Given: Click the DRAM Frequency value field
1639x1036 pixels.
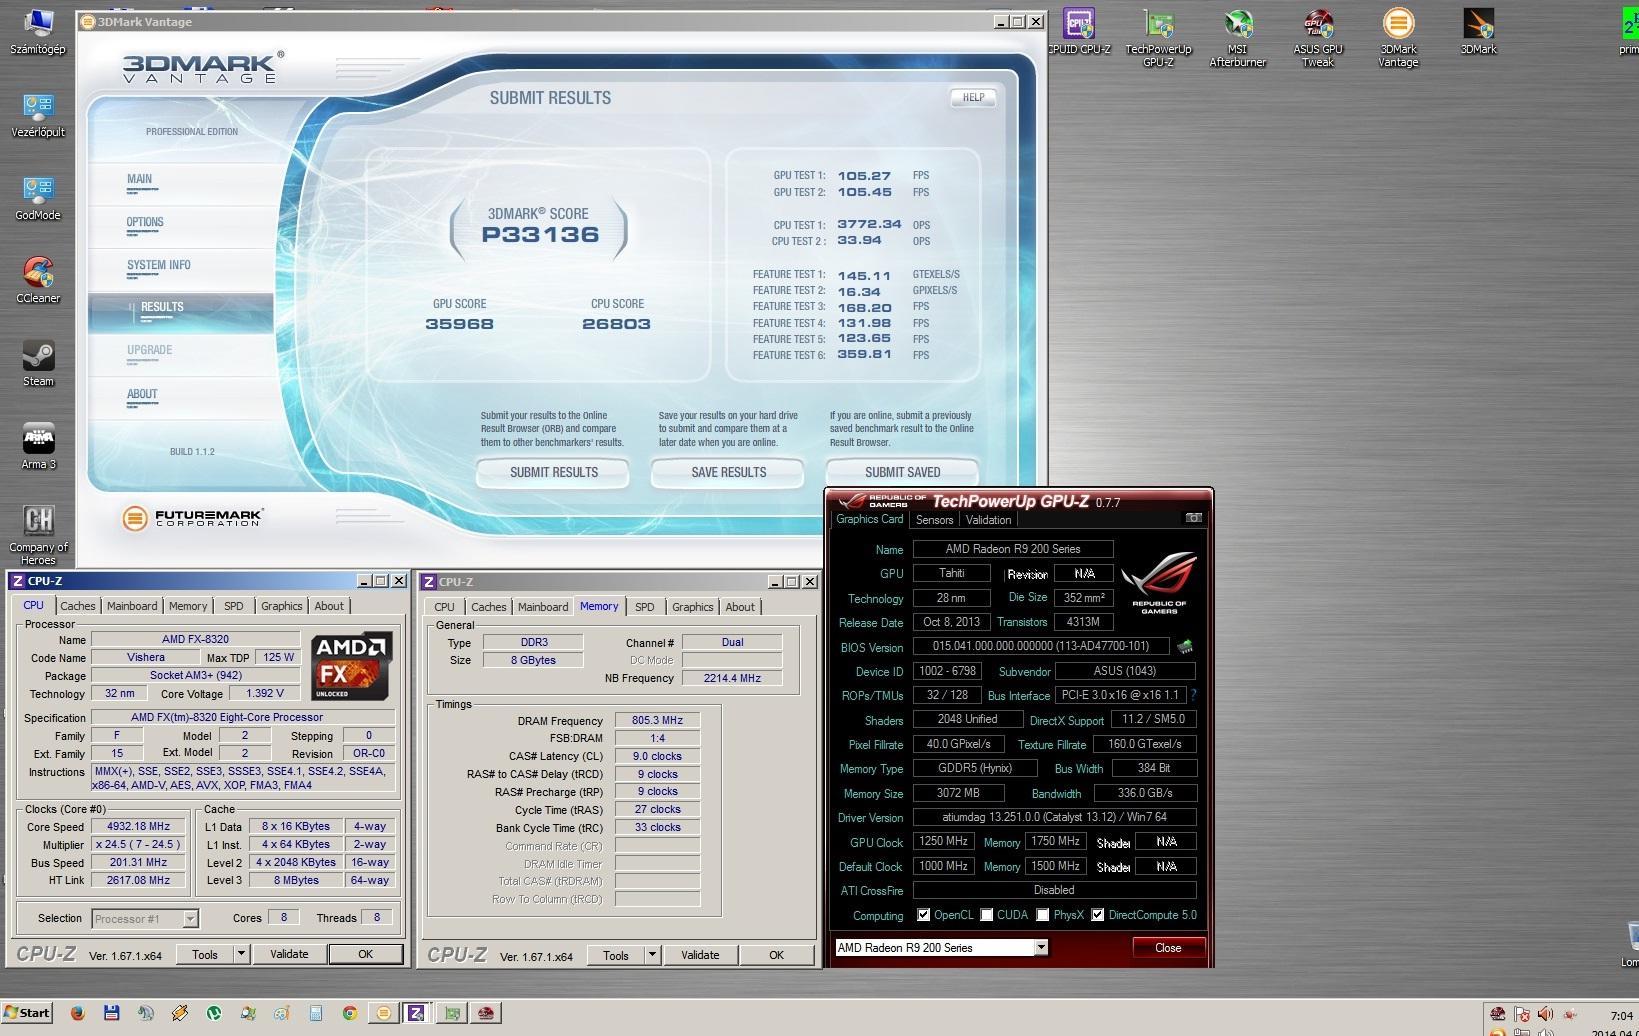Looking at the screenshot, I should [657, 720].
